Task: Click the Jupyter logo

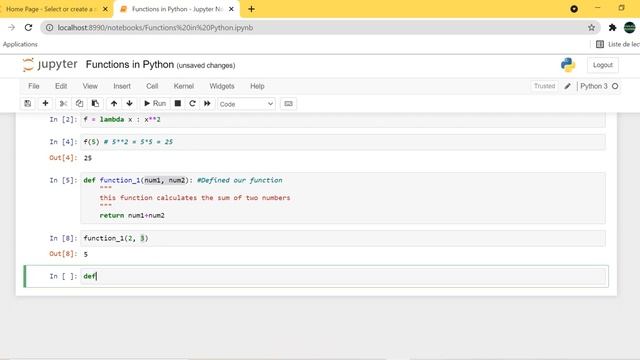Action: point(50,64)
